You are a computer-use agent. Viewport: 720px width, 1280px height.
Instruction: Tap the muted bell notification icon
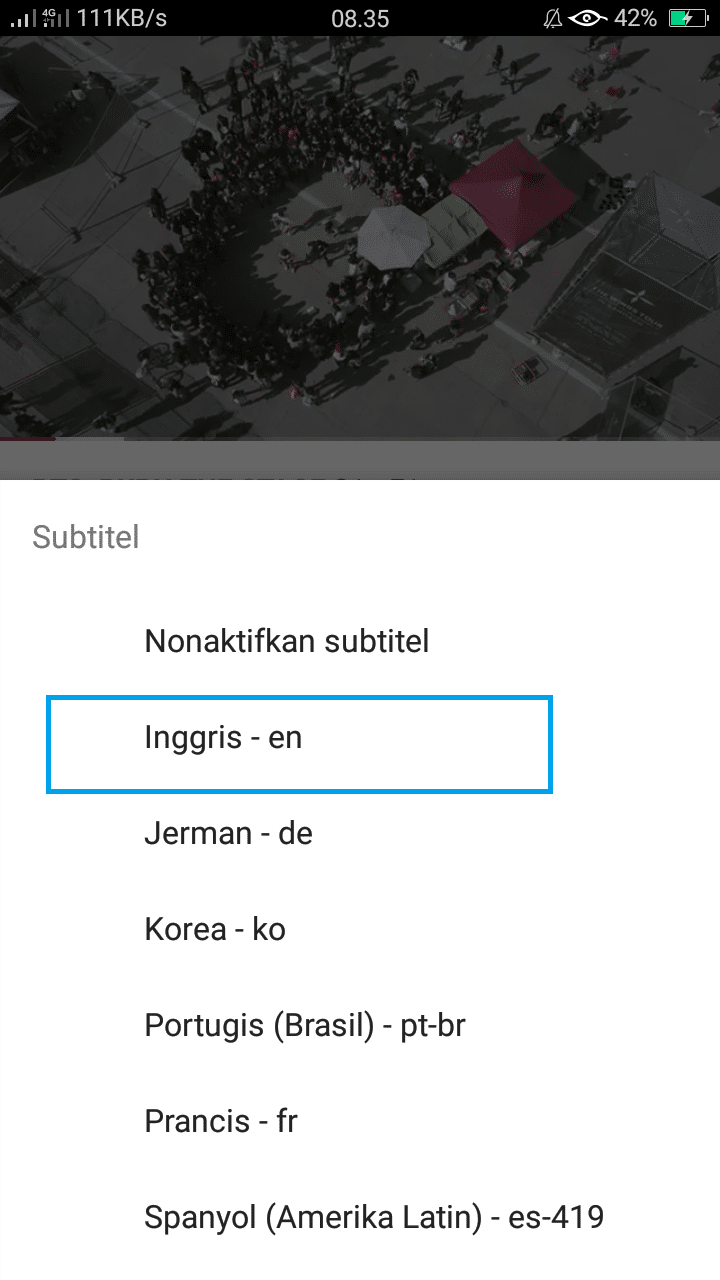tap(552, 18)
